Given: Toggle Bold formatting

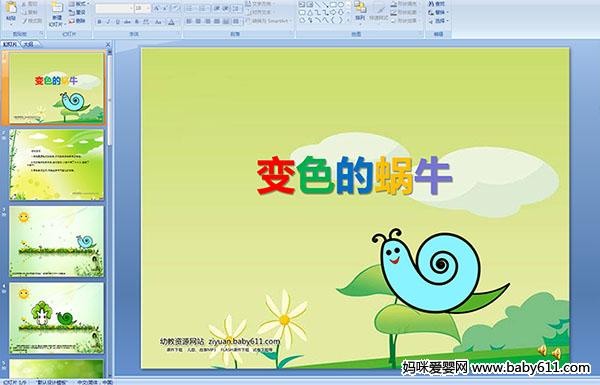Looking at the screenshot, I should [99, 22].
